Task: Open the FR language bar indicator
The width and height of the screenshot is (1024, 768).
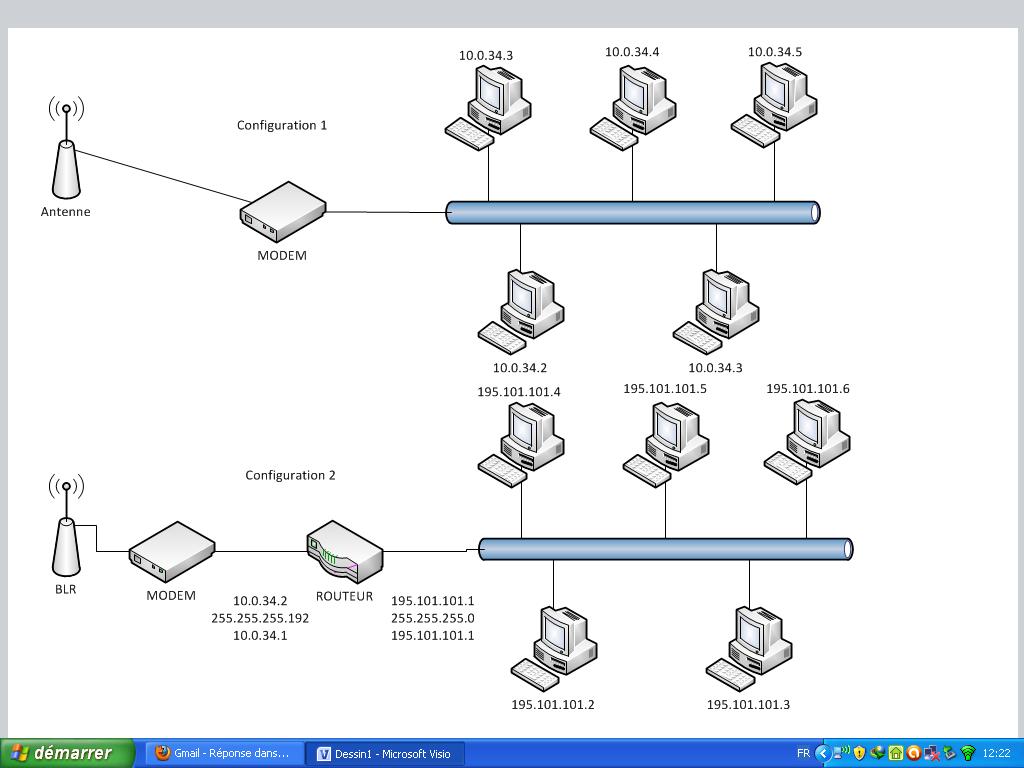Action: (803, 753)
